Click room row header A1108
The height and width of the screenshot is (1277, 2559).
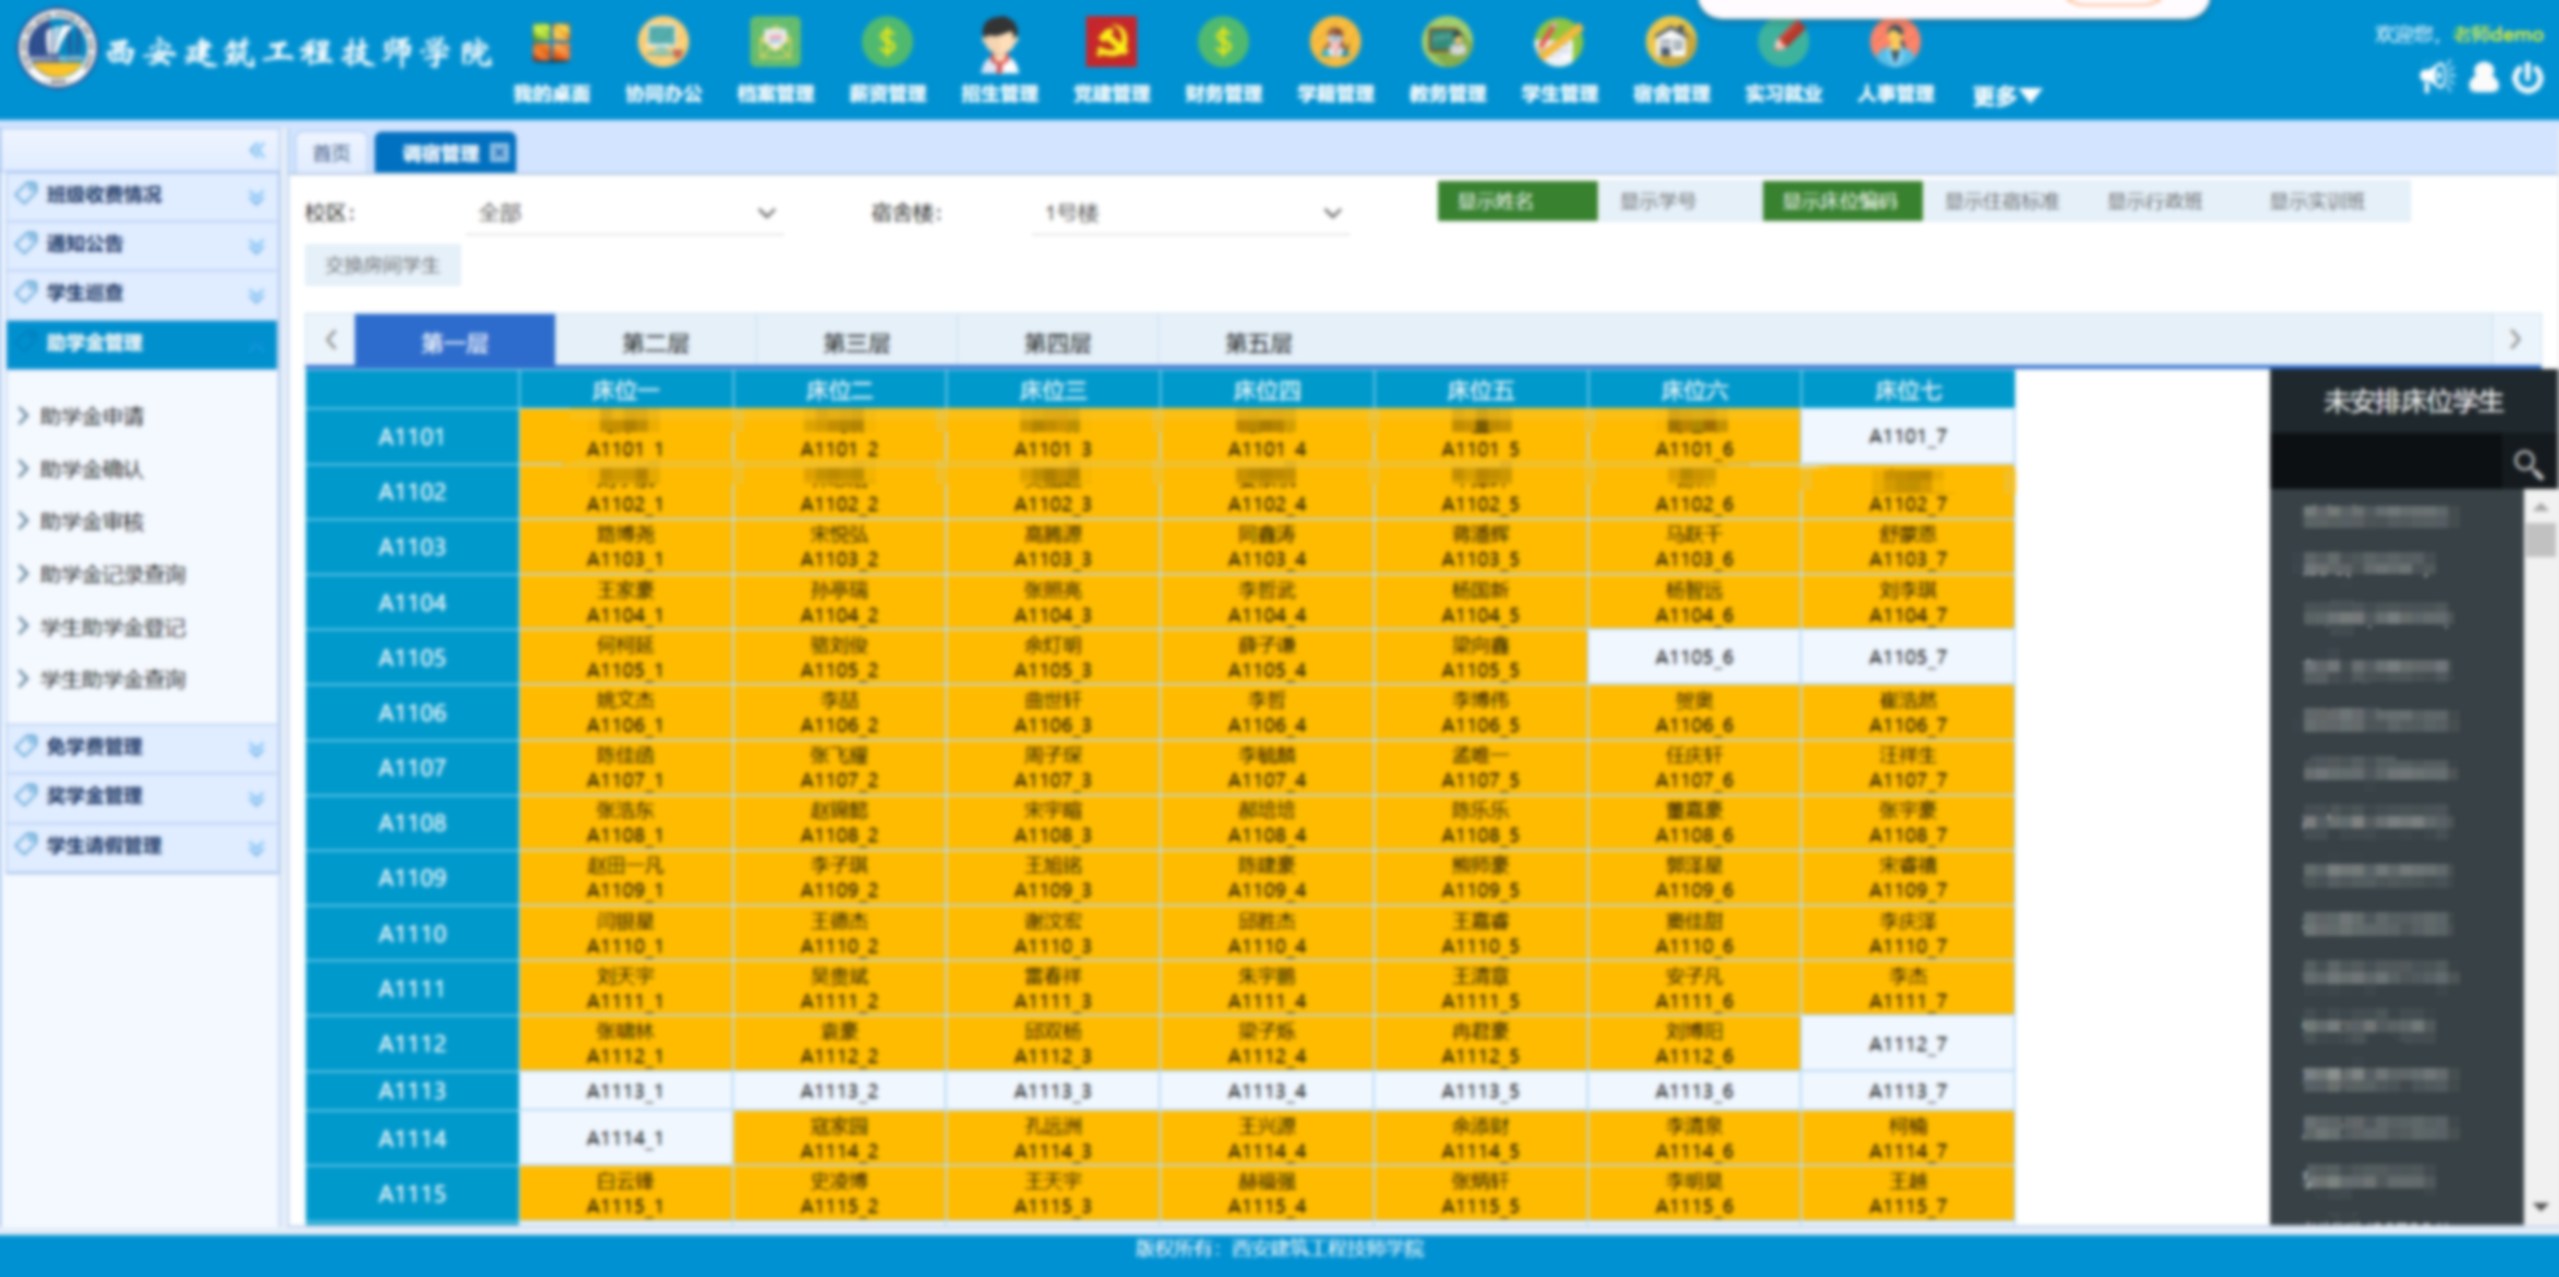click(x=412, y=823)
